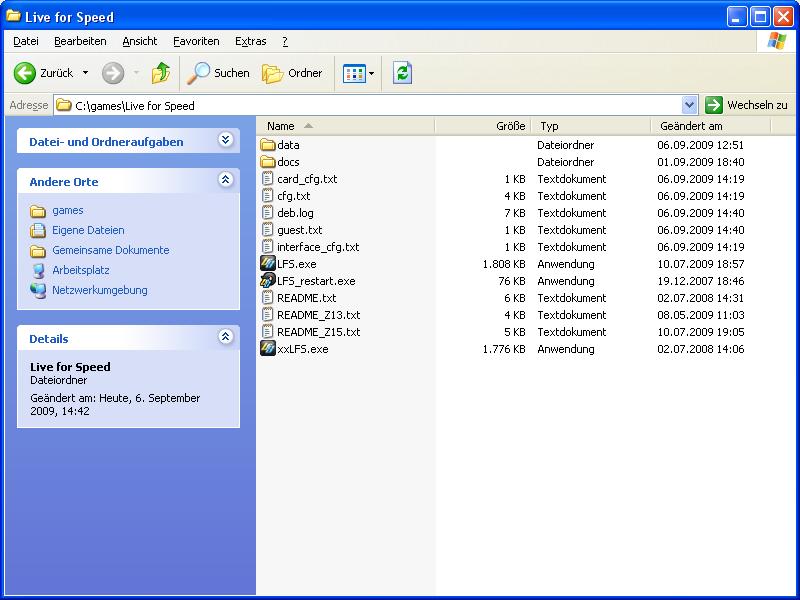The image size is (800, 600).
Task: Click the size value 1.808 KB
Action: pyautogui.click(x=504, y=264)
